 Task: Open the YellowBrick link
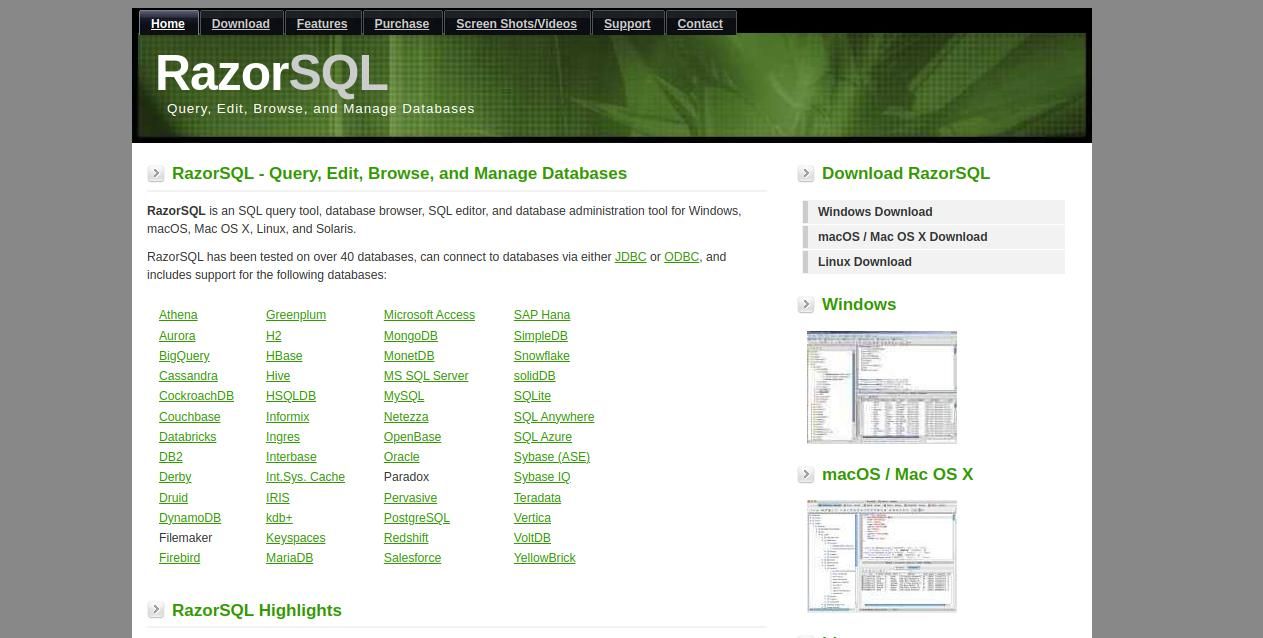[545, 558]
